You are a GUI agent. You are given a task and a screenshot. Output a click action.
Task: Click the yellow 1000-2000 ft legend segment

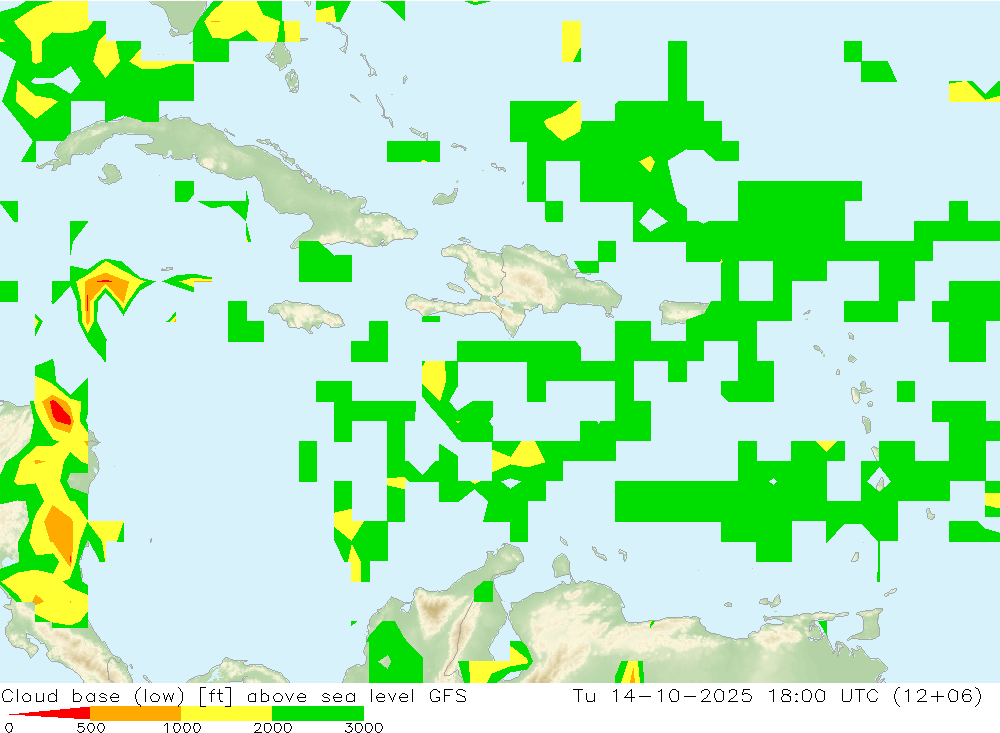[x=226, y=713]
